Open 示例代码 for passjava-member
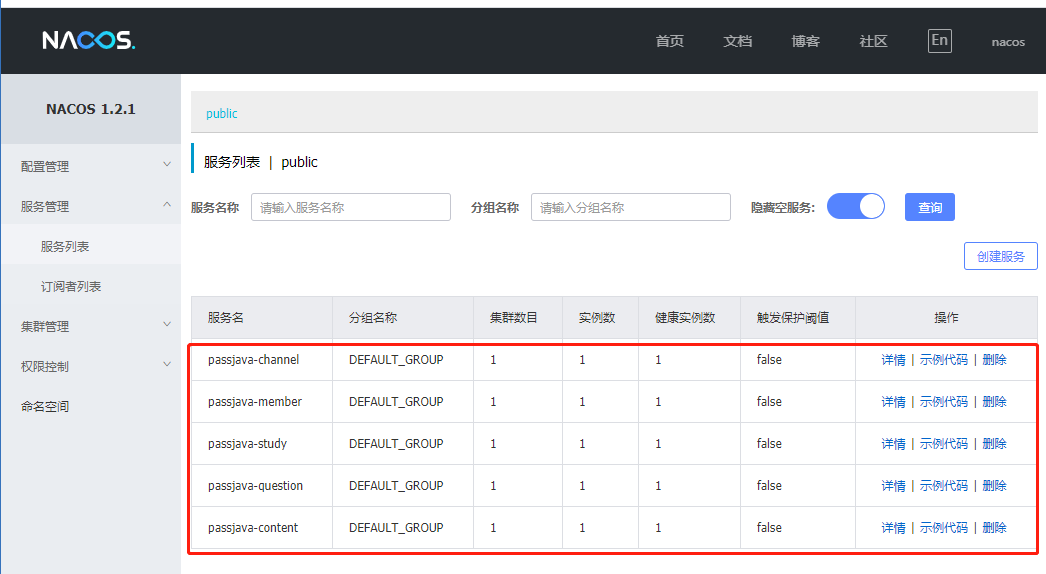Image resolution: width=1046 pixels, height=574 pixels. 943,402
